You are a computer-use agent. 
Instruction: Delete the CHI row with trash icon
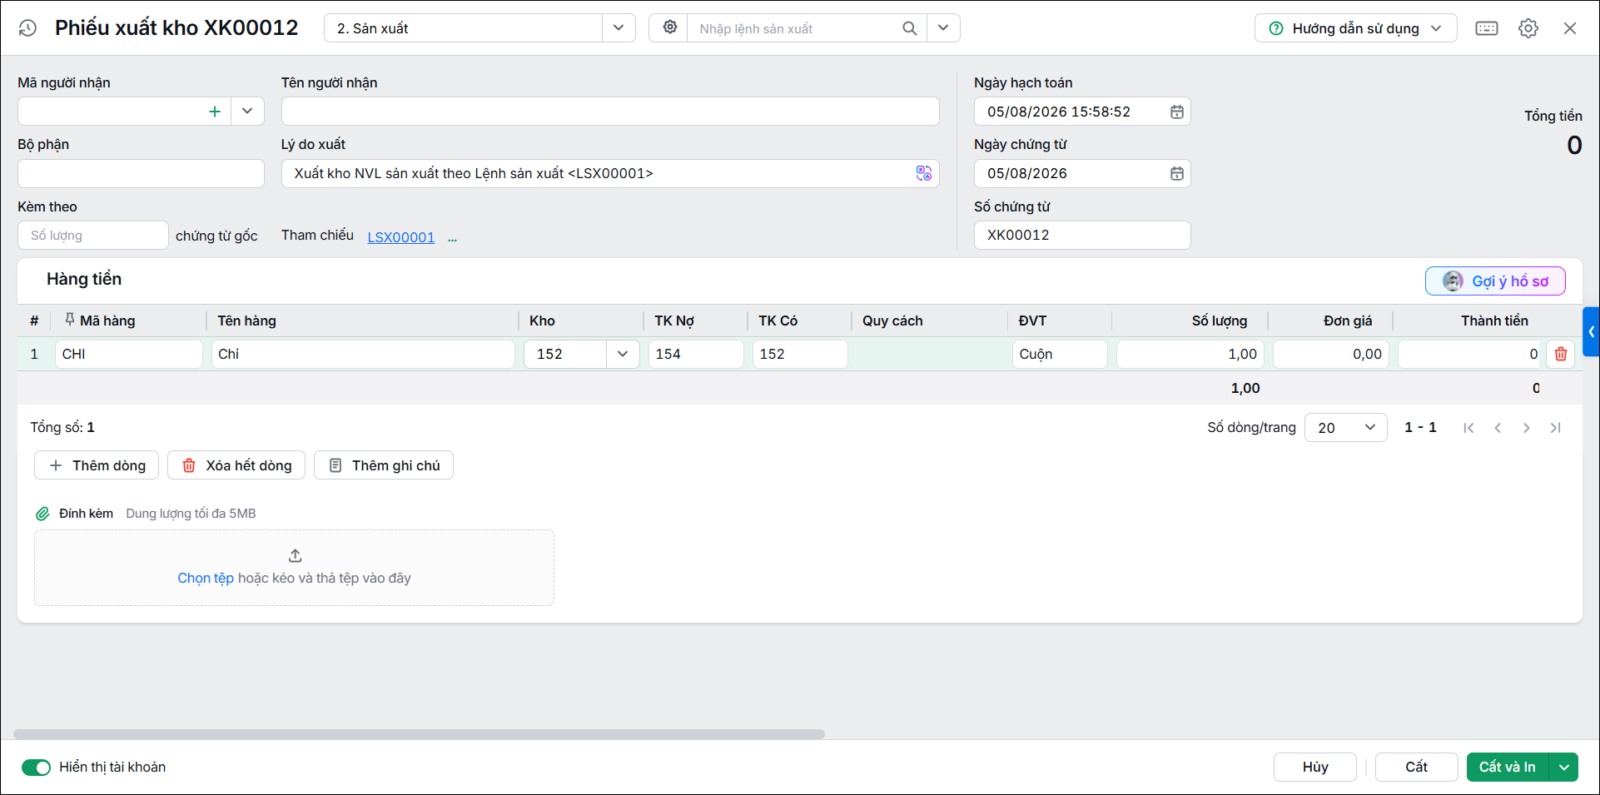[1561, 354]
